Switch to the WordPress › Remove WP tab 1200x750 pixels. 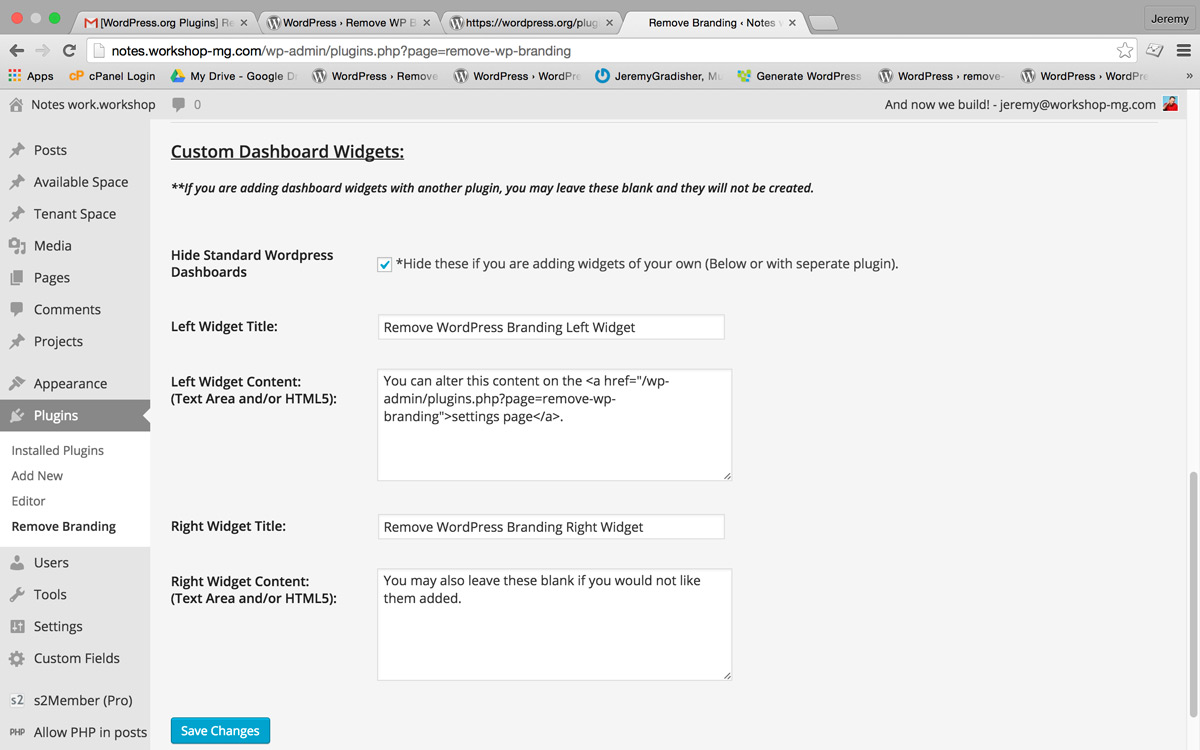tap(348, 22)
